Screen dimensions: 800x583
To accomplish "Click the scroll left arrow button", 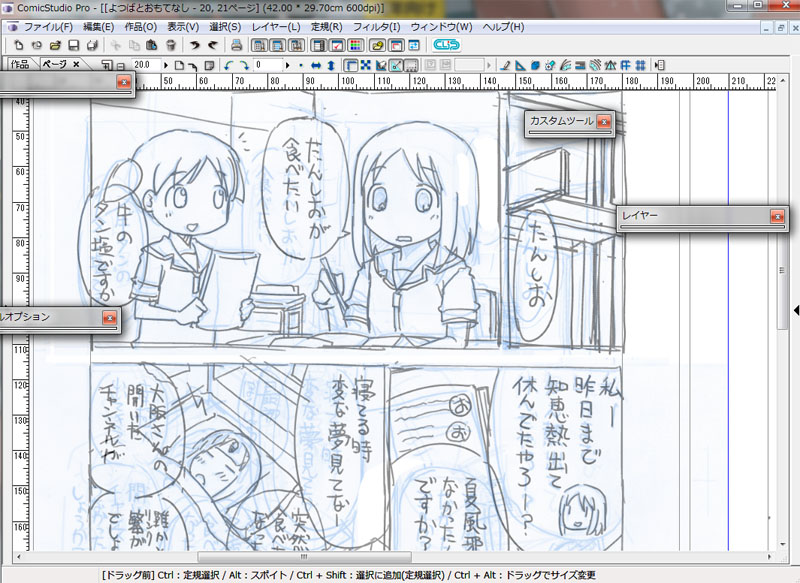I will point(19,556).
